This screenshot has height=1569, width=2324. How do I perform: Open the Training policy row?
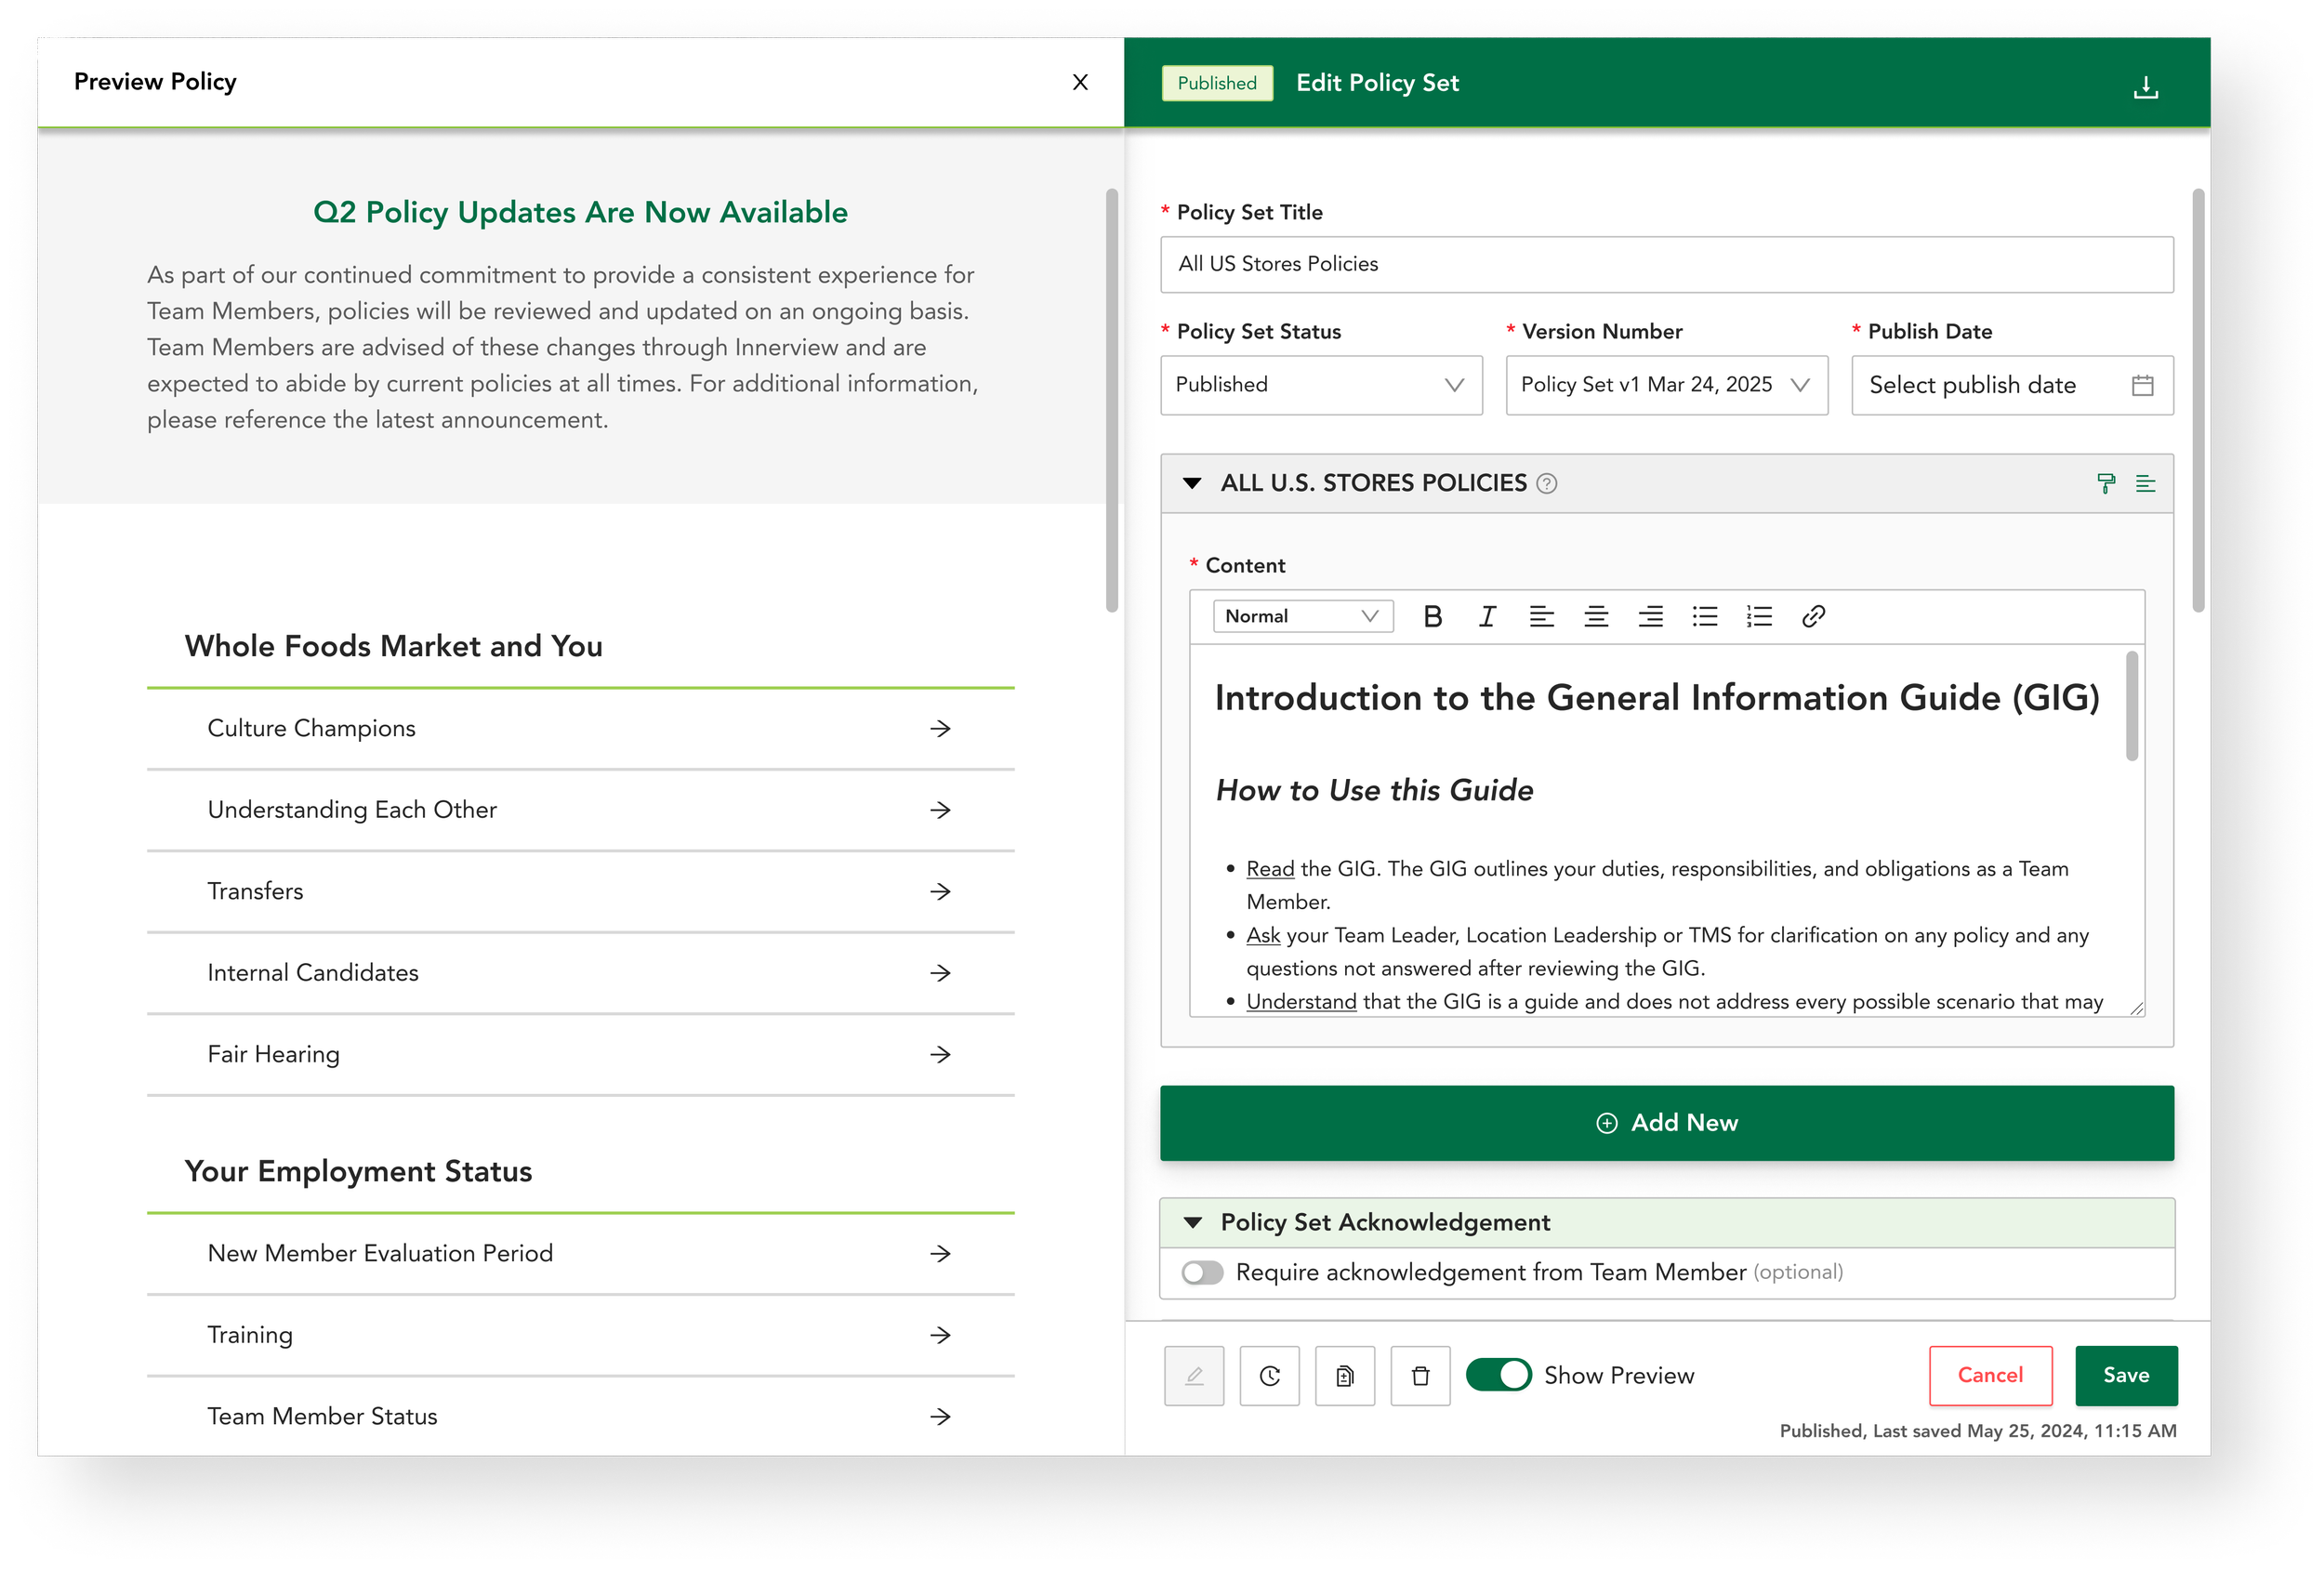point(580,1335)
